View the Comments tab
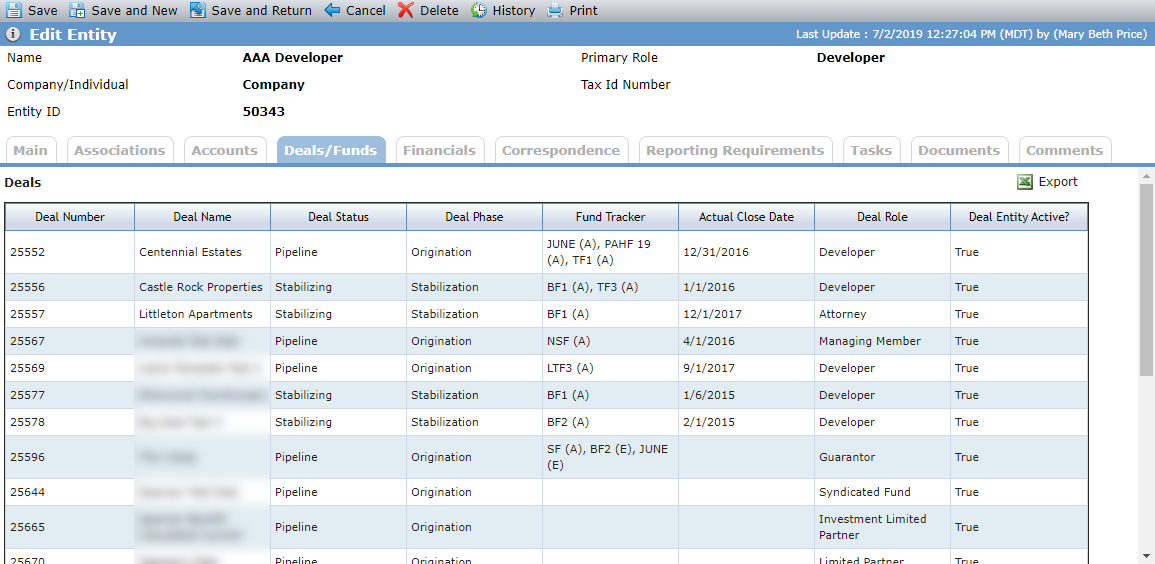 click(x=1064, y=150)
